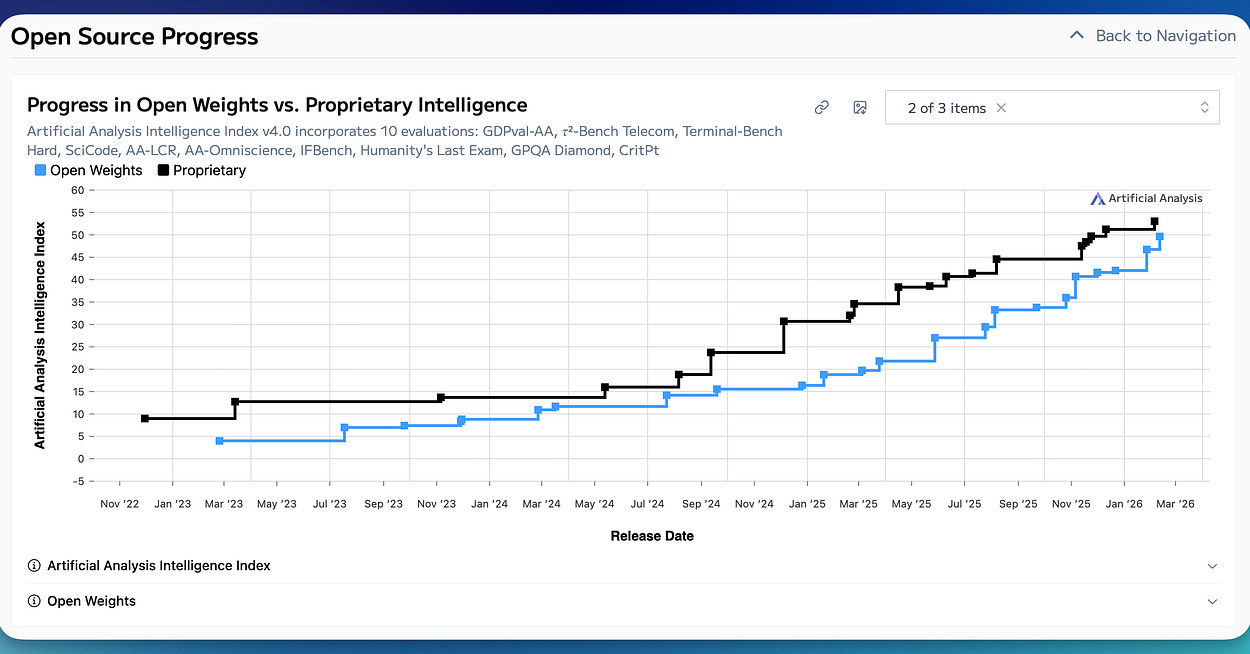Image resolution: width=1250 pixels, height=654 pixels.
Task: Expand Artificial Analysis Intelligence Index section
Action: tap(624, 566)
